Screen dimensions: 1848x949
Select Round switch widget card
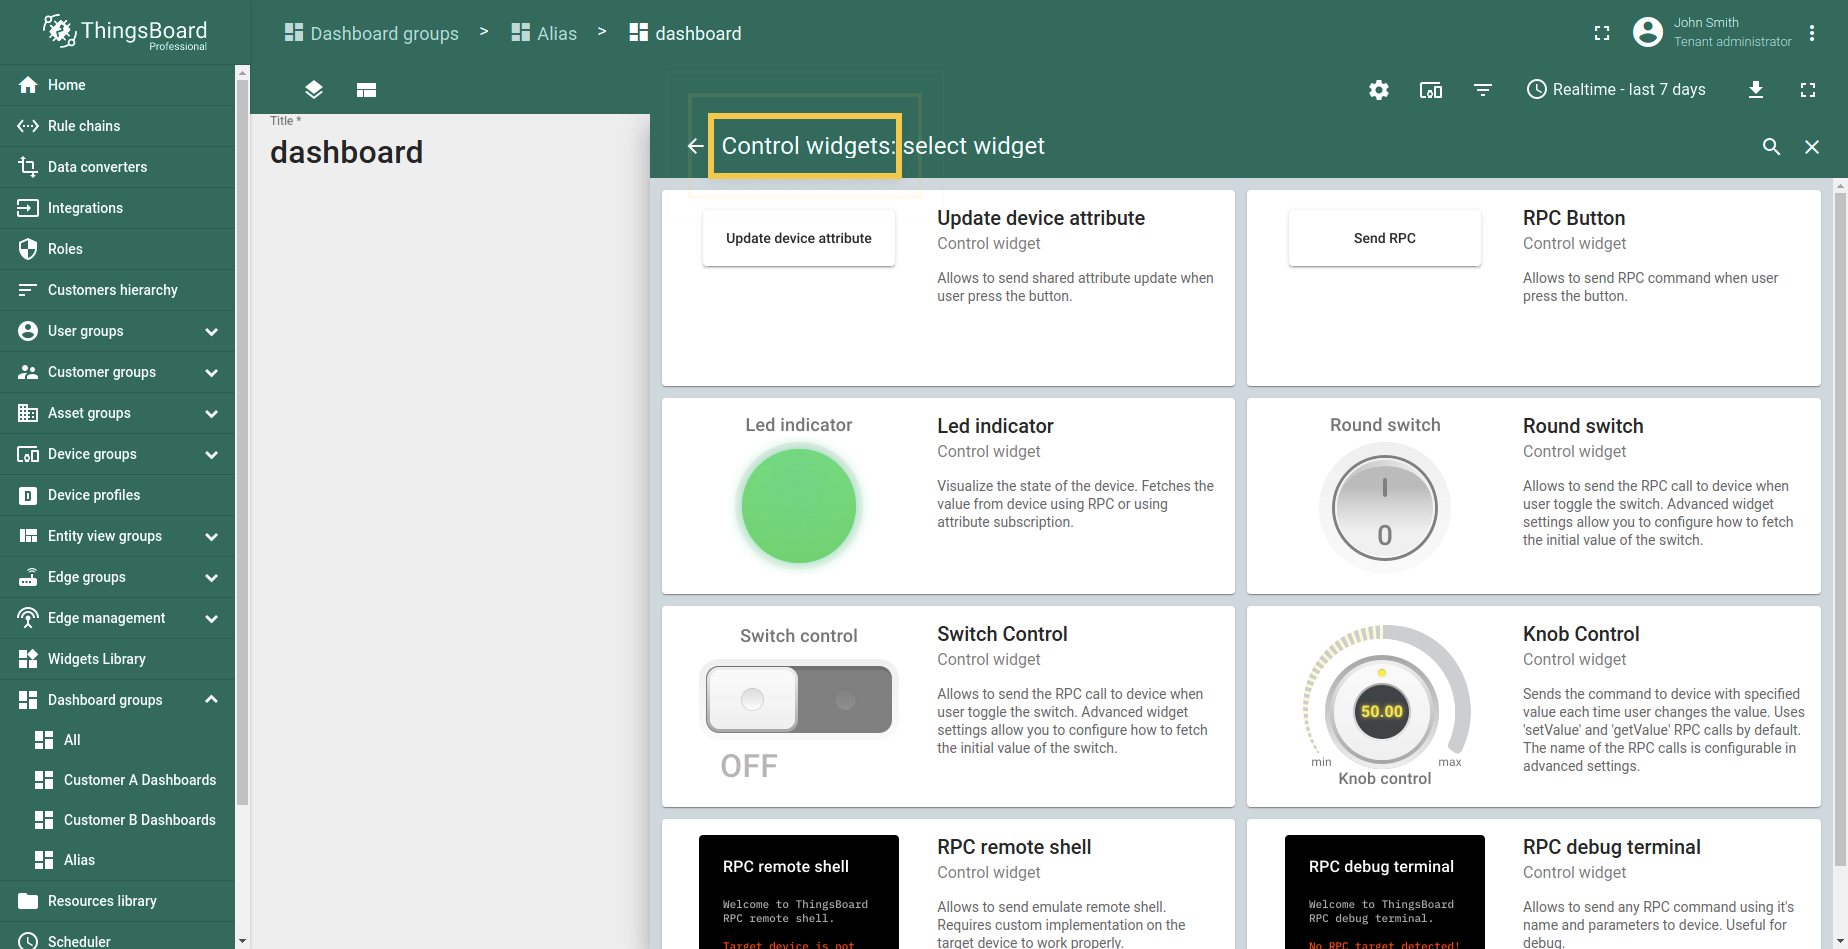click(1534, 496)
